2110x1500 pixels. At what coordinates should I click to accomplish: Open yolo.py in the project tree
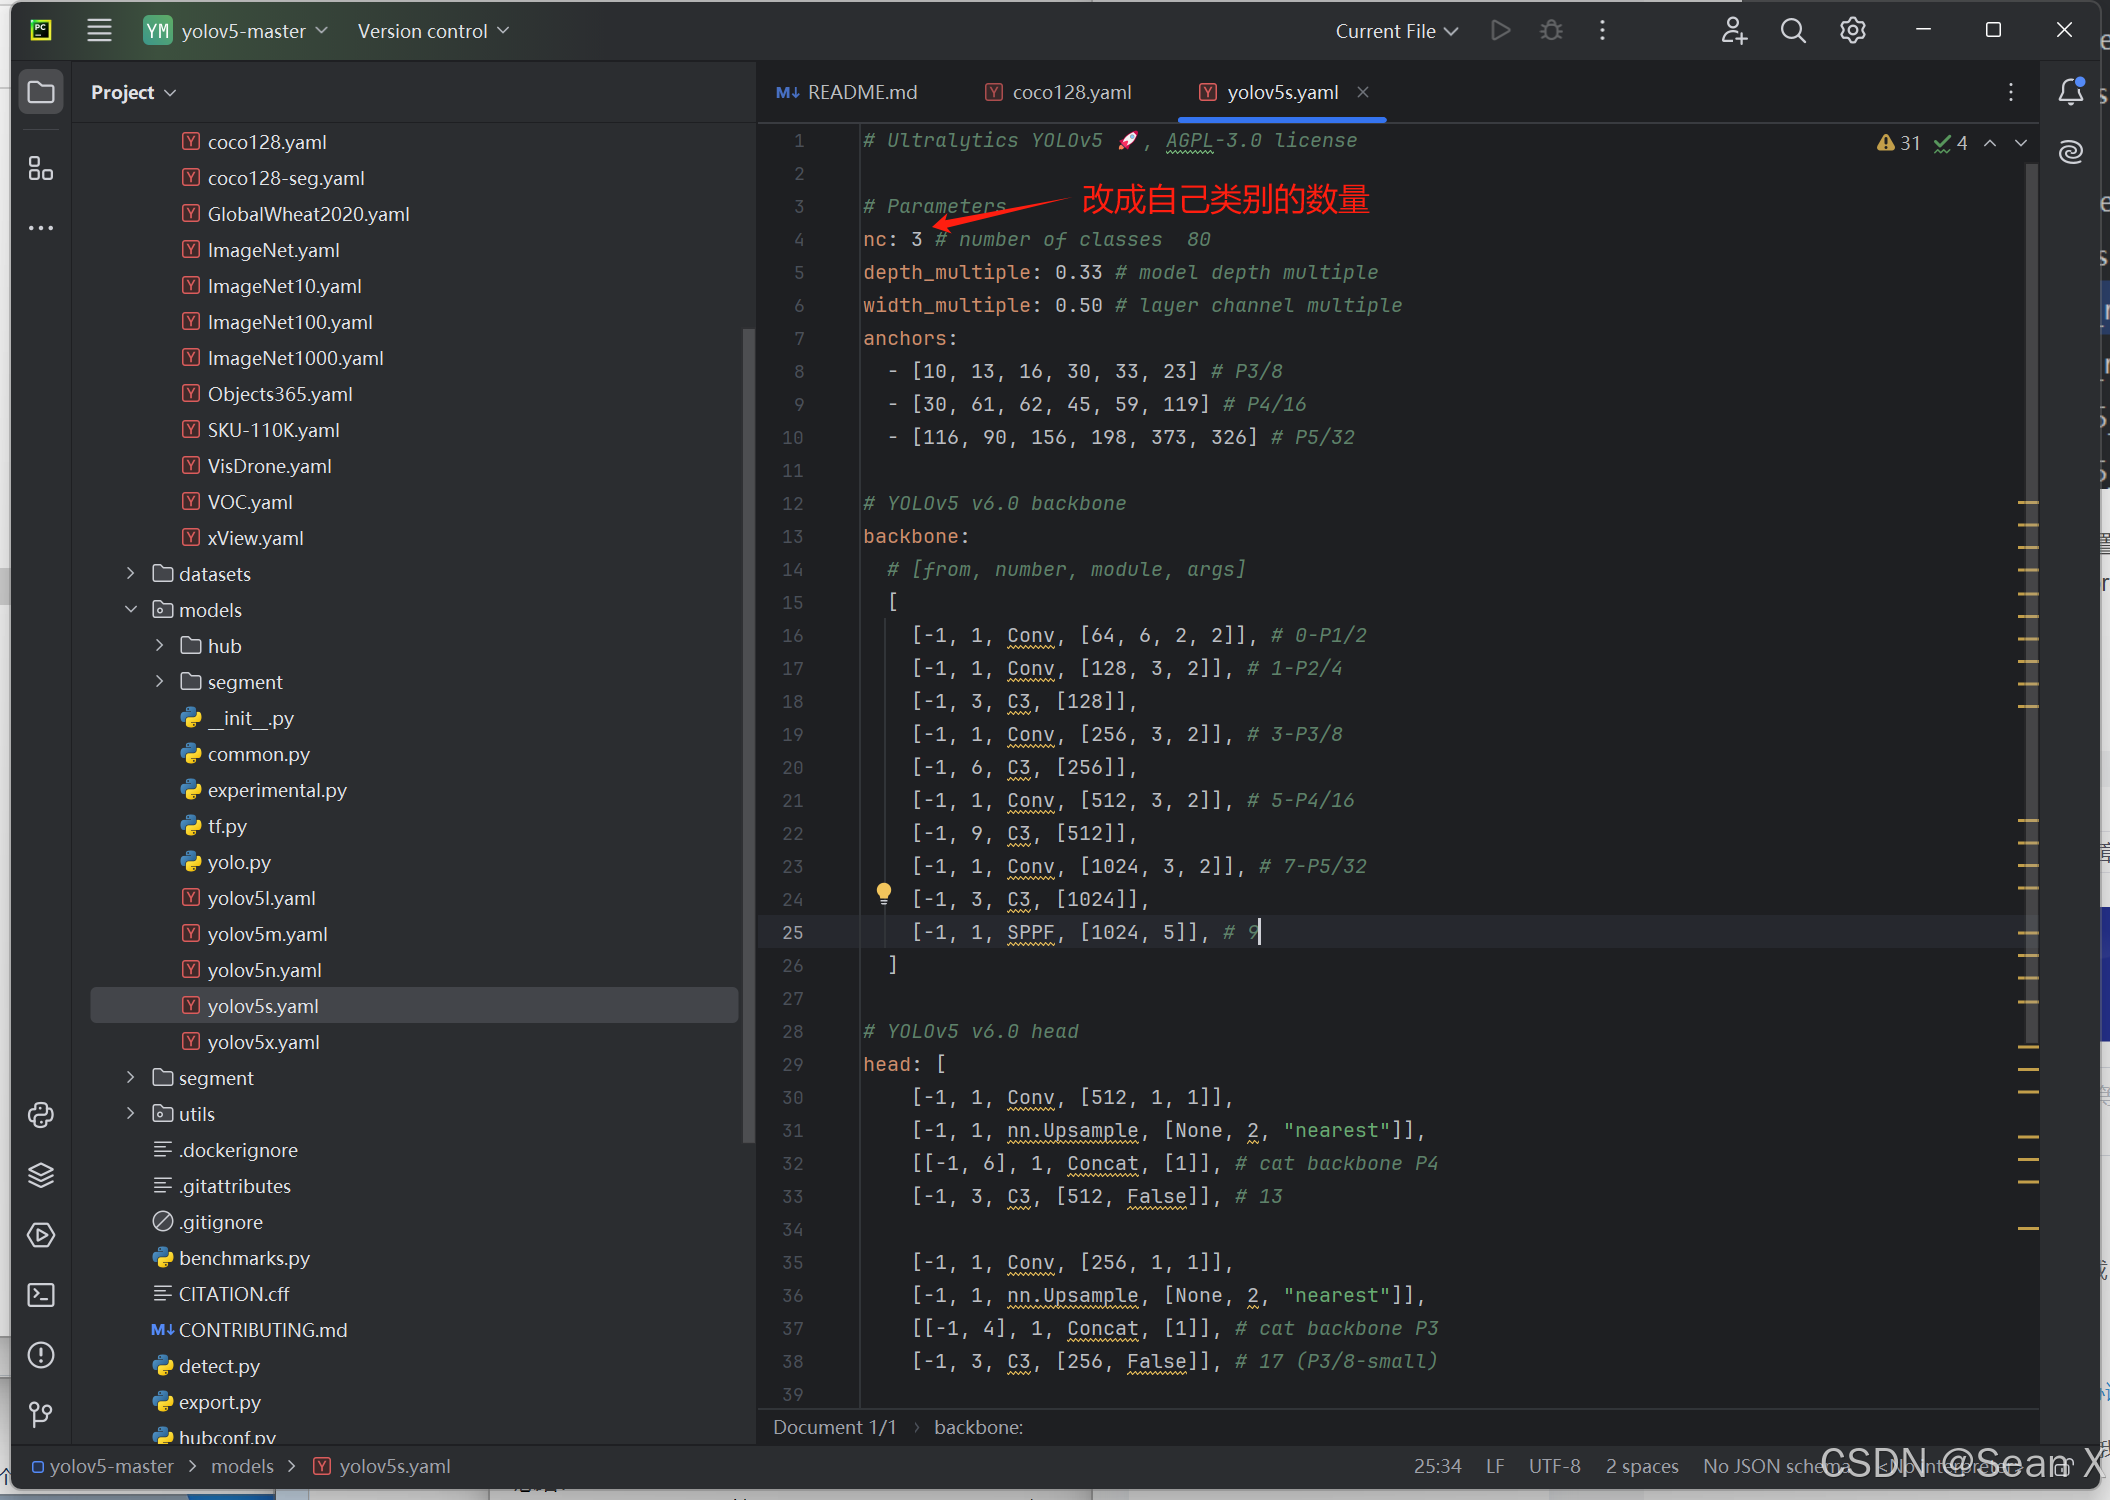[x=239, y=862]
